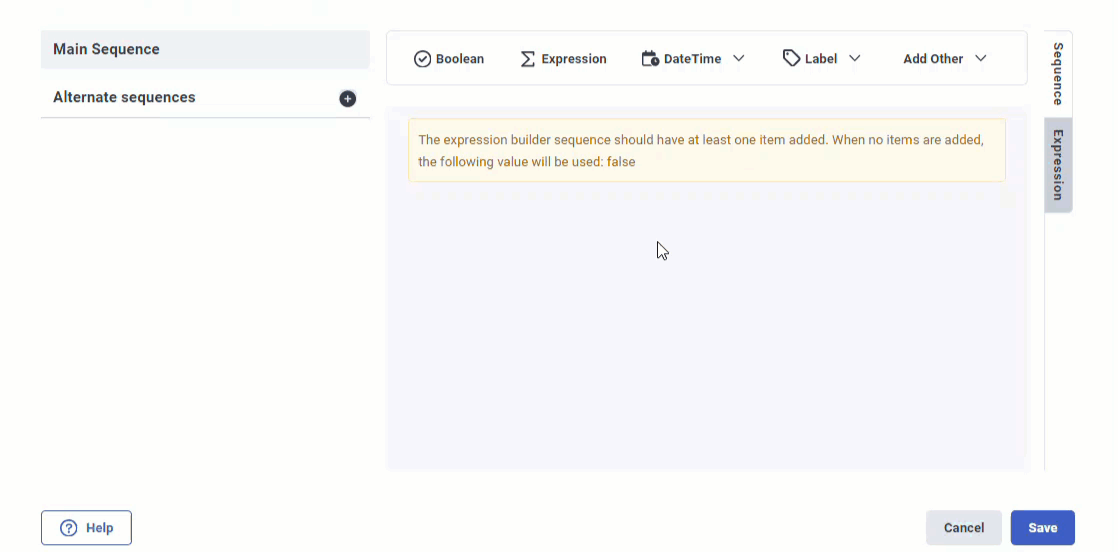The image size is (1118, 552).
Task: Click the Expression toolbar label
Action: click(574, 59)
